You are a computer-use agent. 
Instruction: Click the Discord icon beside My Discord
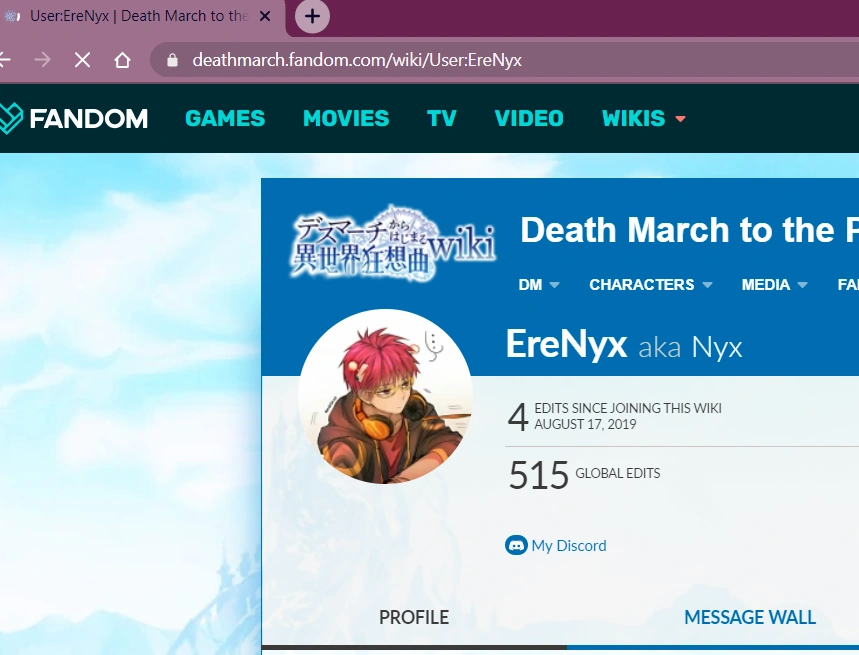pyautogui.click(x=516, y=545)
